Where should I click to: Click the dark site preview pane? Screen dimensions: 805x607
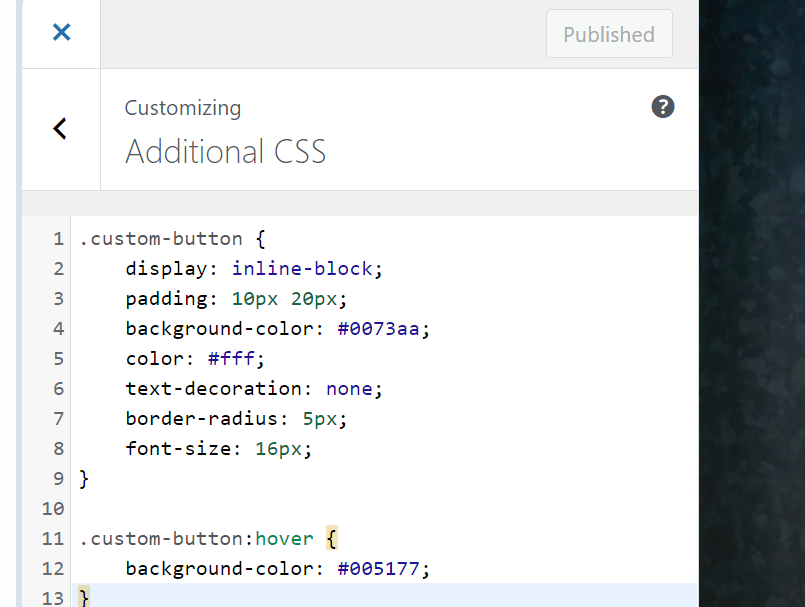pyautogui.click(x=752, y=300)
